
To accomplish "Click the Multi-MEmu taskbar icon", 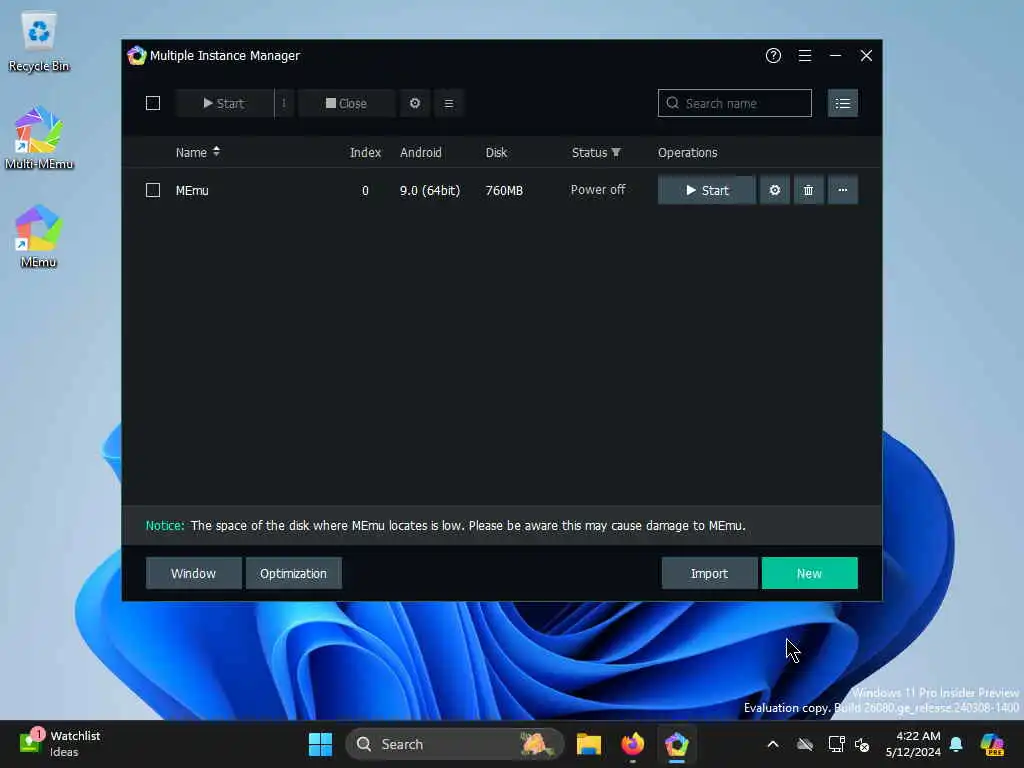I will pos(677,744).
